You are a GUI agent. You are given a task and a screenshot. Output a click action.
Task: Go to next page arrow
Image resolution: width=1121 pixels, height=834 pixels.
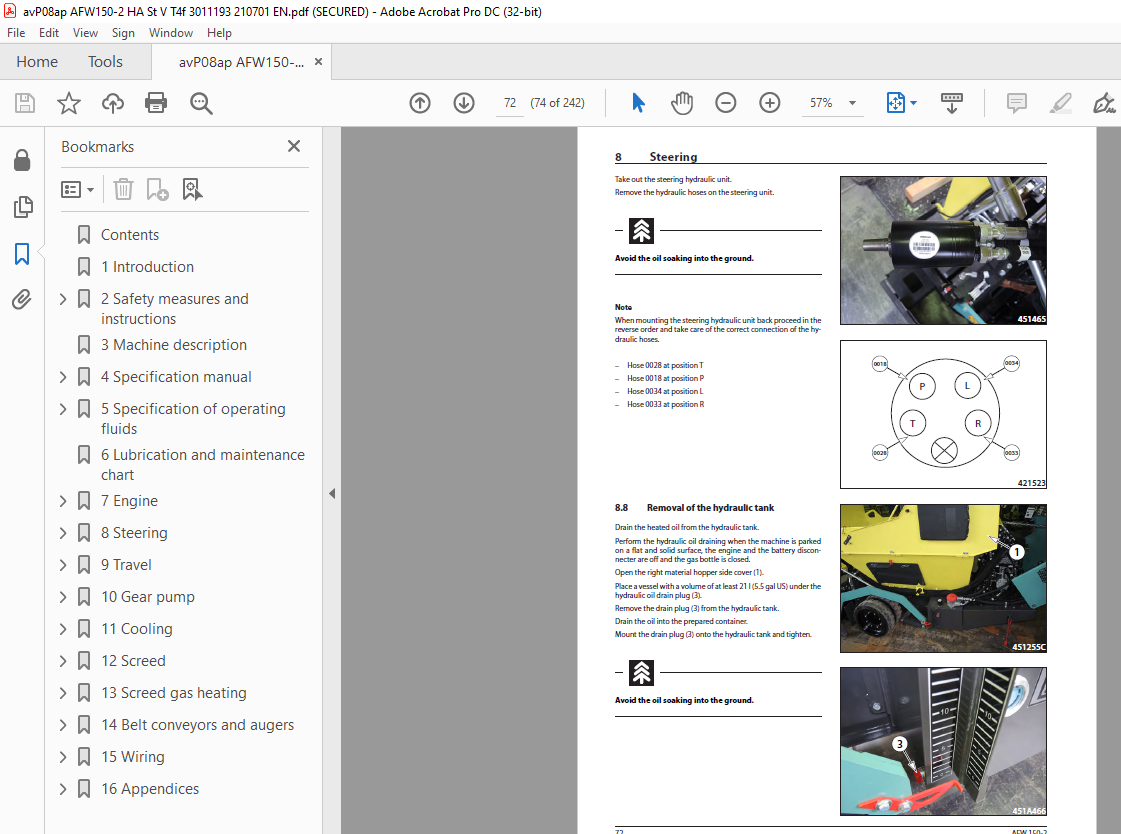(464, 103)
